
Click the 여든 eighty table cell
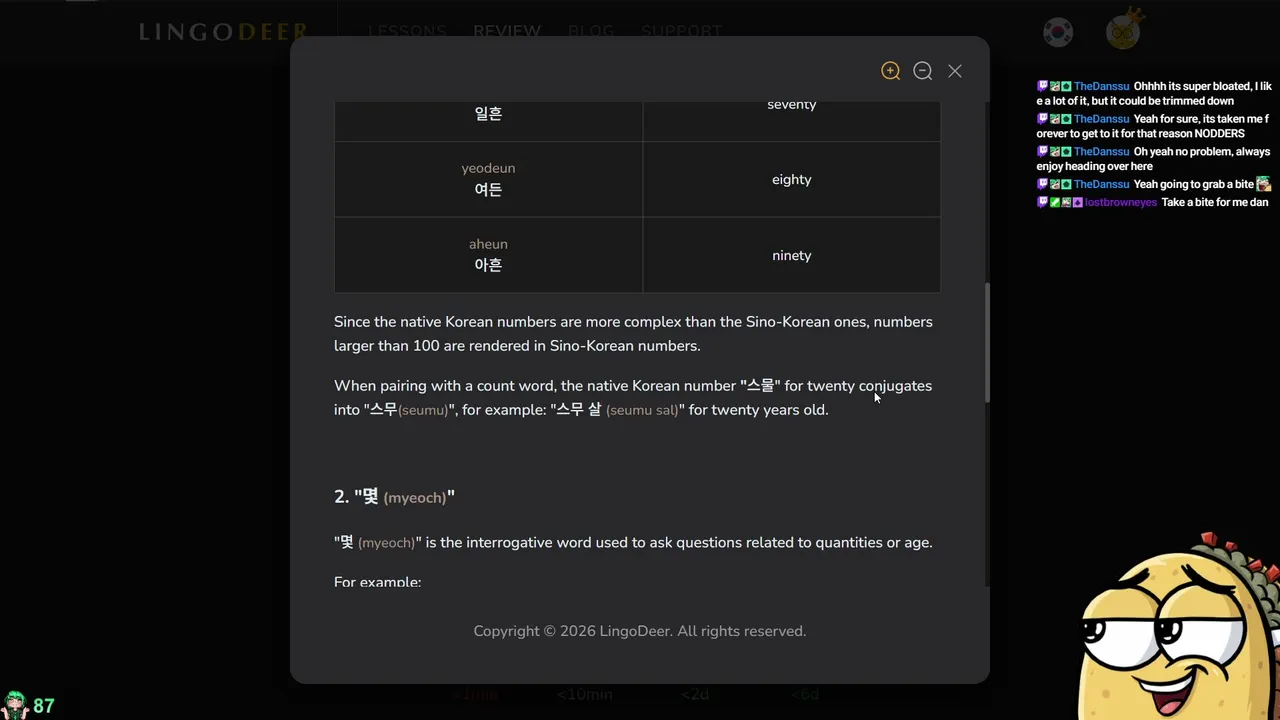coord(488,180)
